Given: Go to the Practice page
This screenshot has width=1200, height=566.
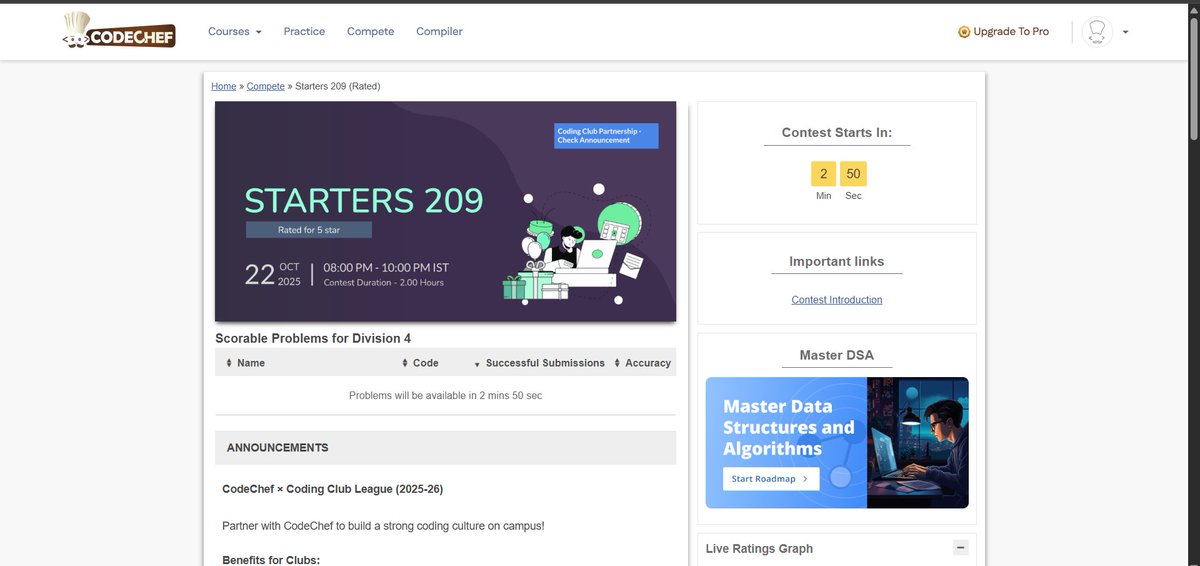Looking at the screenshot, I should [304, 31].
